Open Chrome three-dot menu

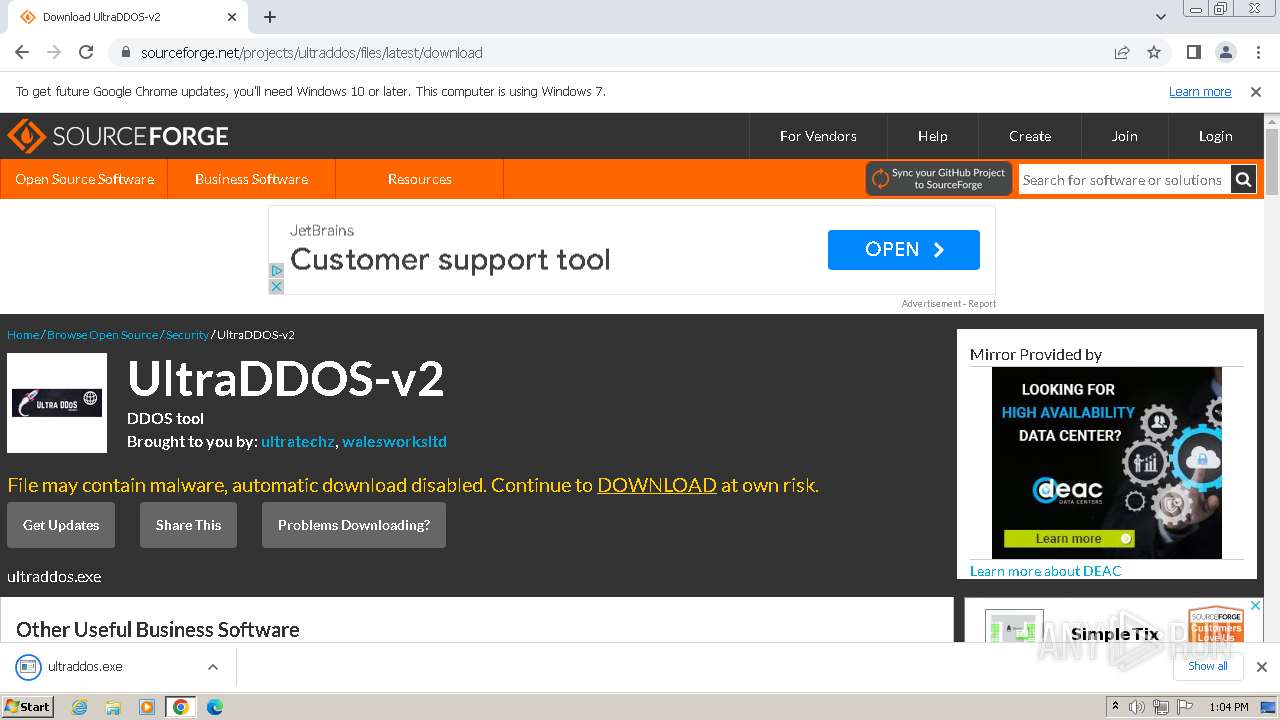point(1257,52)
